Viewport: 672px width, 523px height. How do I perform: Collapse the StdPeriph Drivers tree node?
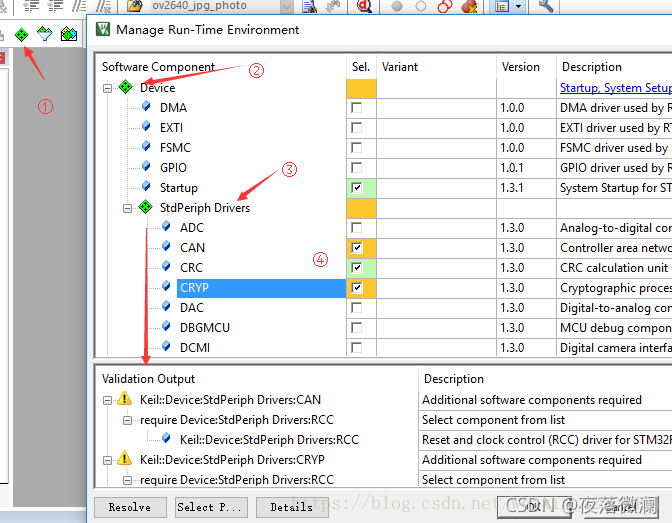coord(127,208)
